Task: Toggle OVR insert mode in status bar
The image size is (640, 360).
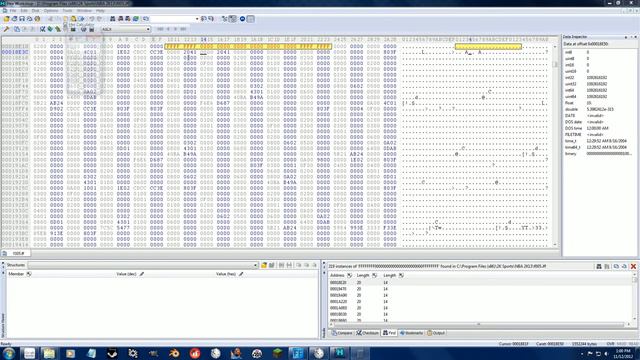Action: (x=610, y=344)
